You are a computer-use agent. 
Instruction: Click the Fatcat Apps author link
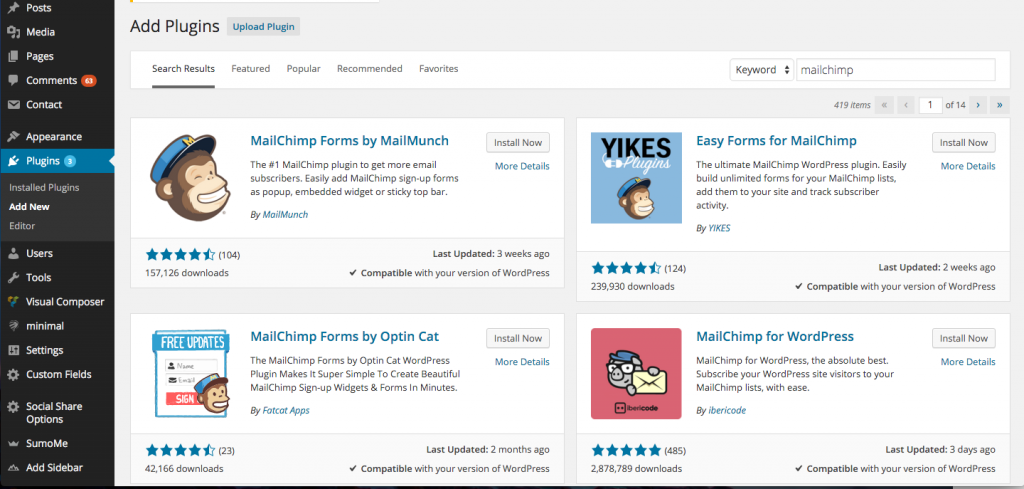tap(286, 411)
